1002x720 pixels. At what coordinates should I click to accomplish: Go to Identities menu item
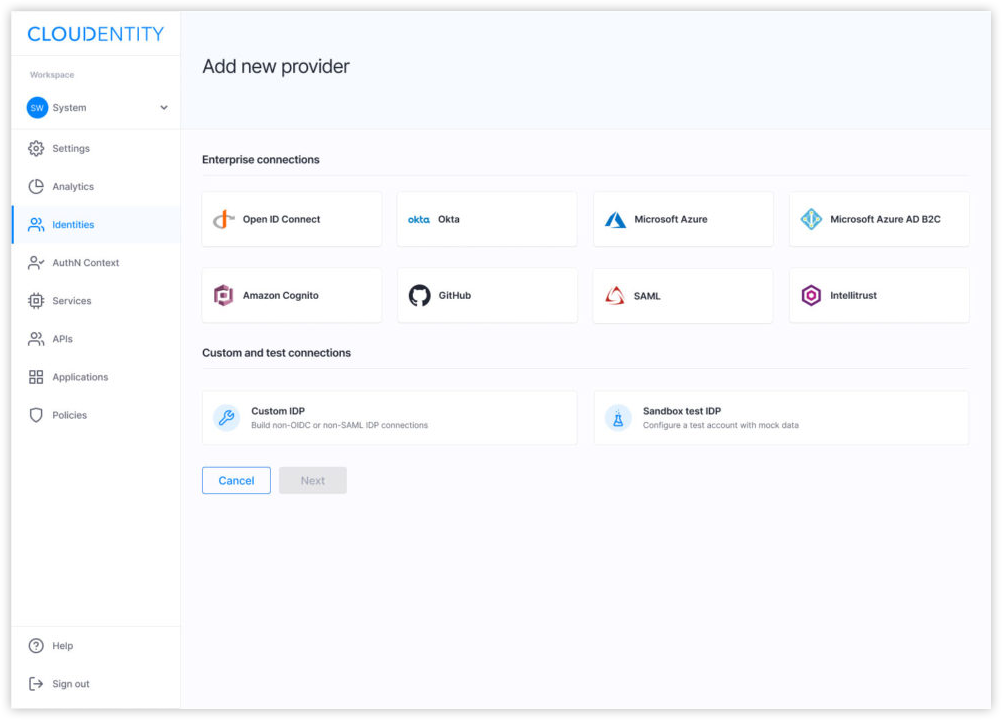(96, 224)
